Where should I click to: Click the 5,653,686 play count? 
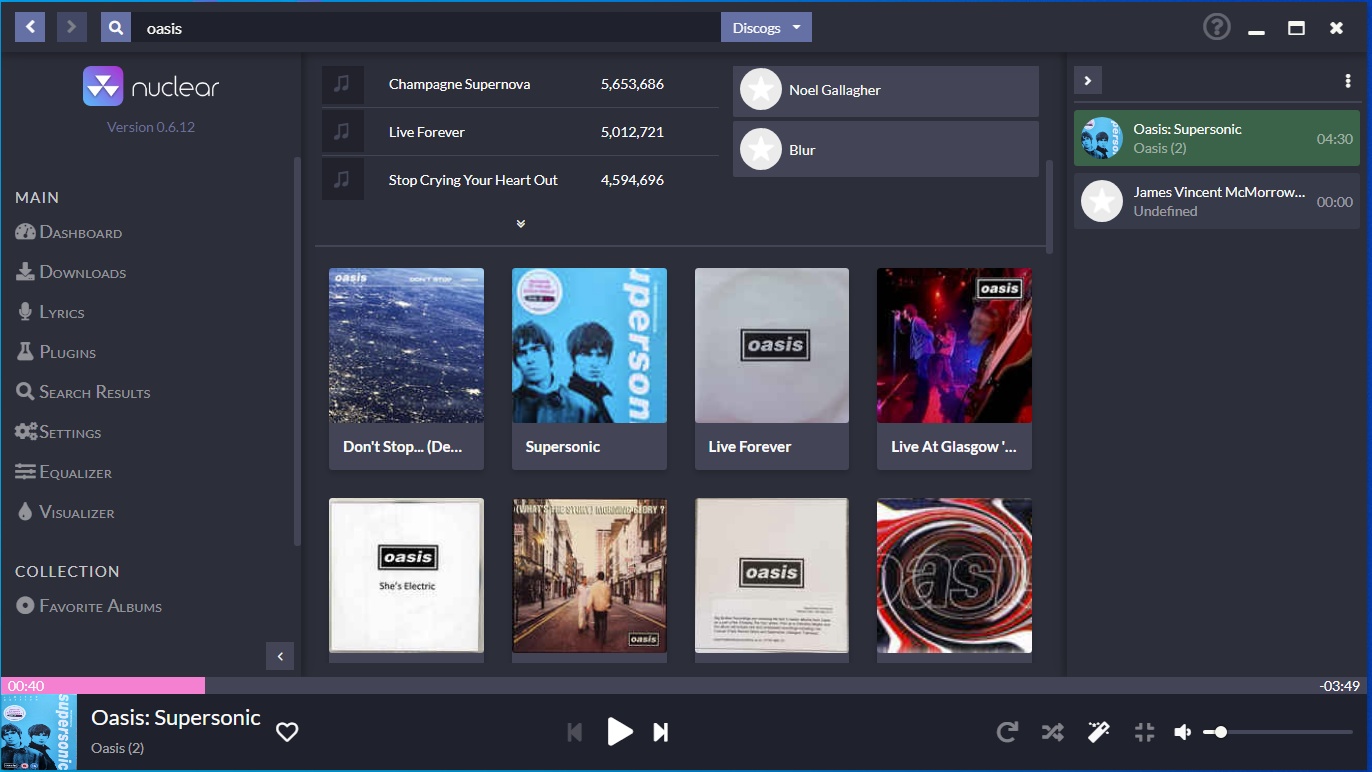(632, 84)
